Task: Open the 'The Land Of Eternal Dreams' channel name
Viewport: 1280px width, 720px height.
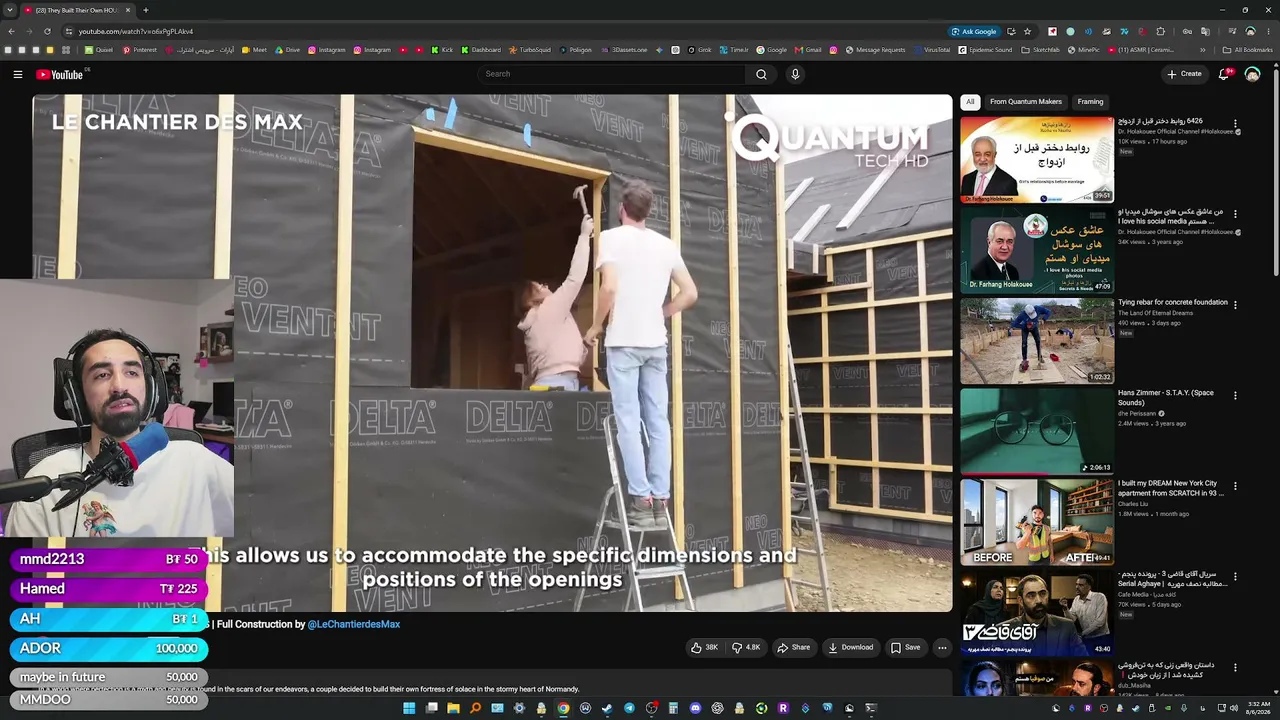Action: [1156, 313]
